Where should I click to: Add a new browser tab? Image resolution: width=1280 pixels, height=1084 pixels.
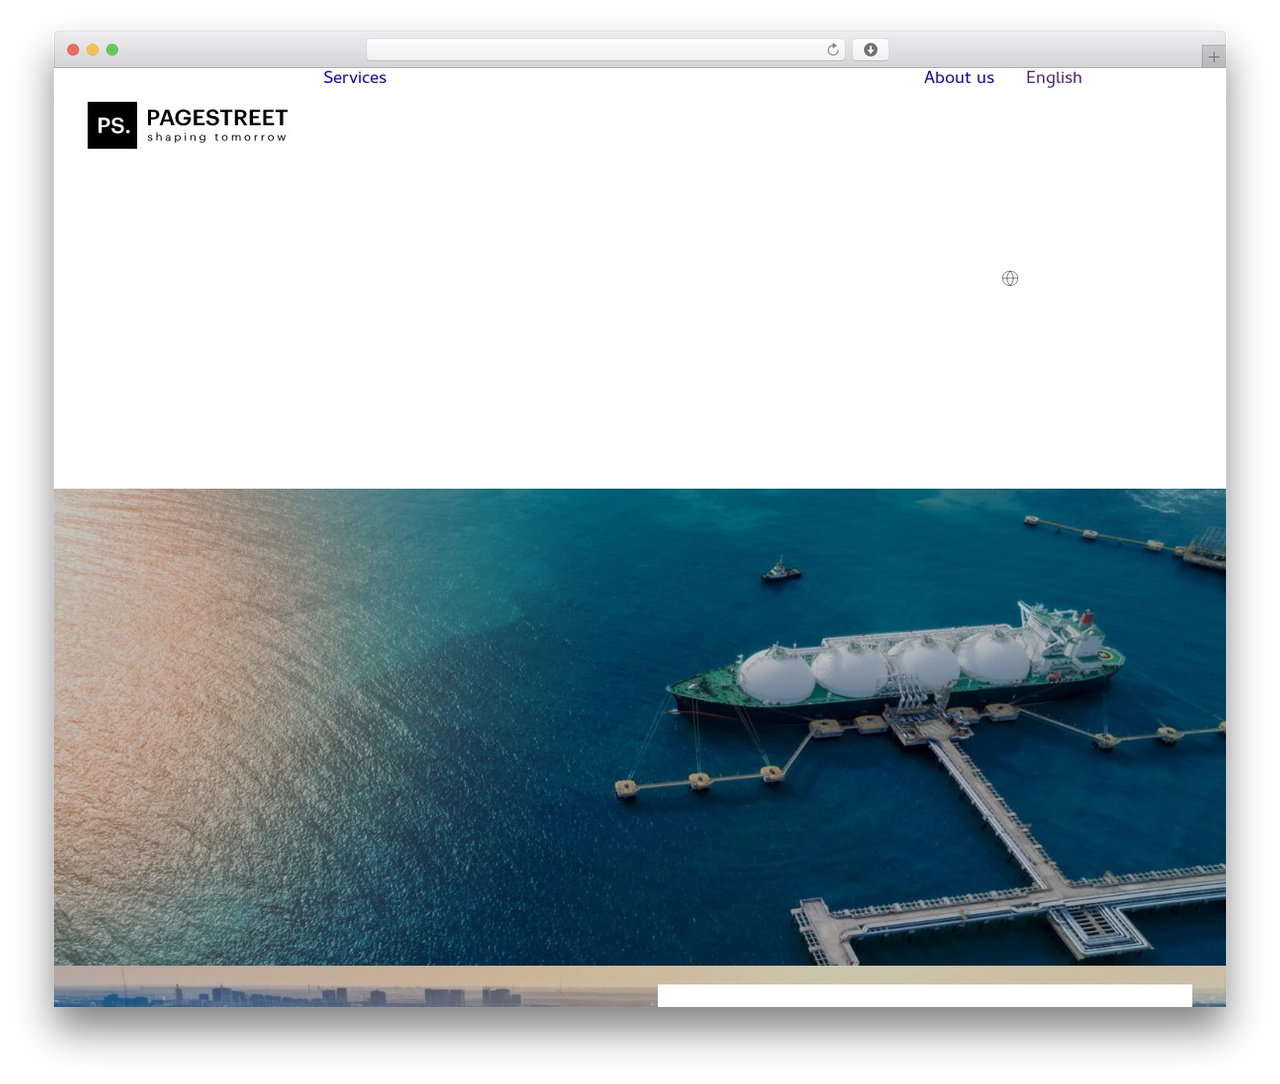coord(1213,57)
